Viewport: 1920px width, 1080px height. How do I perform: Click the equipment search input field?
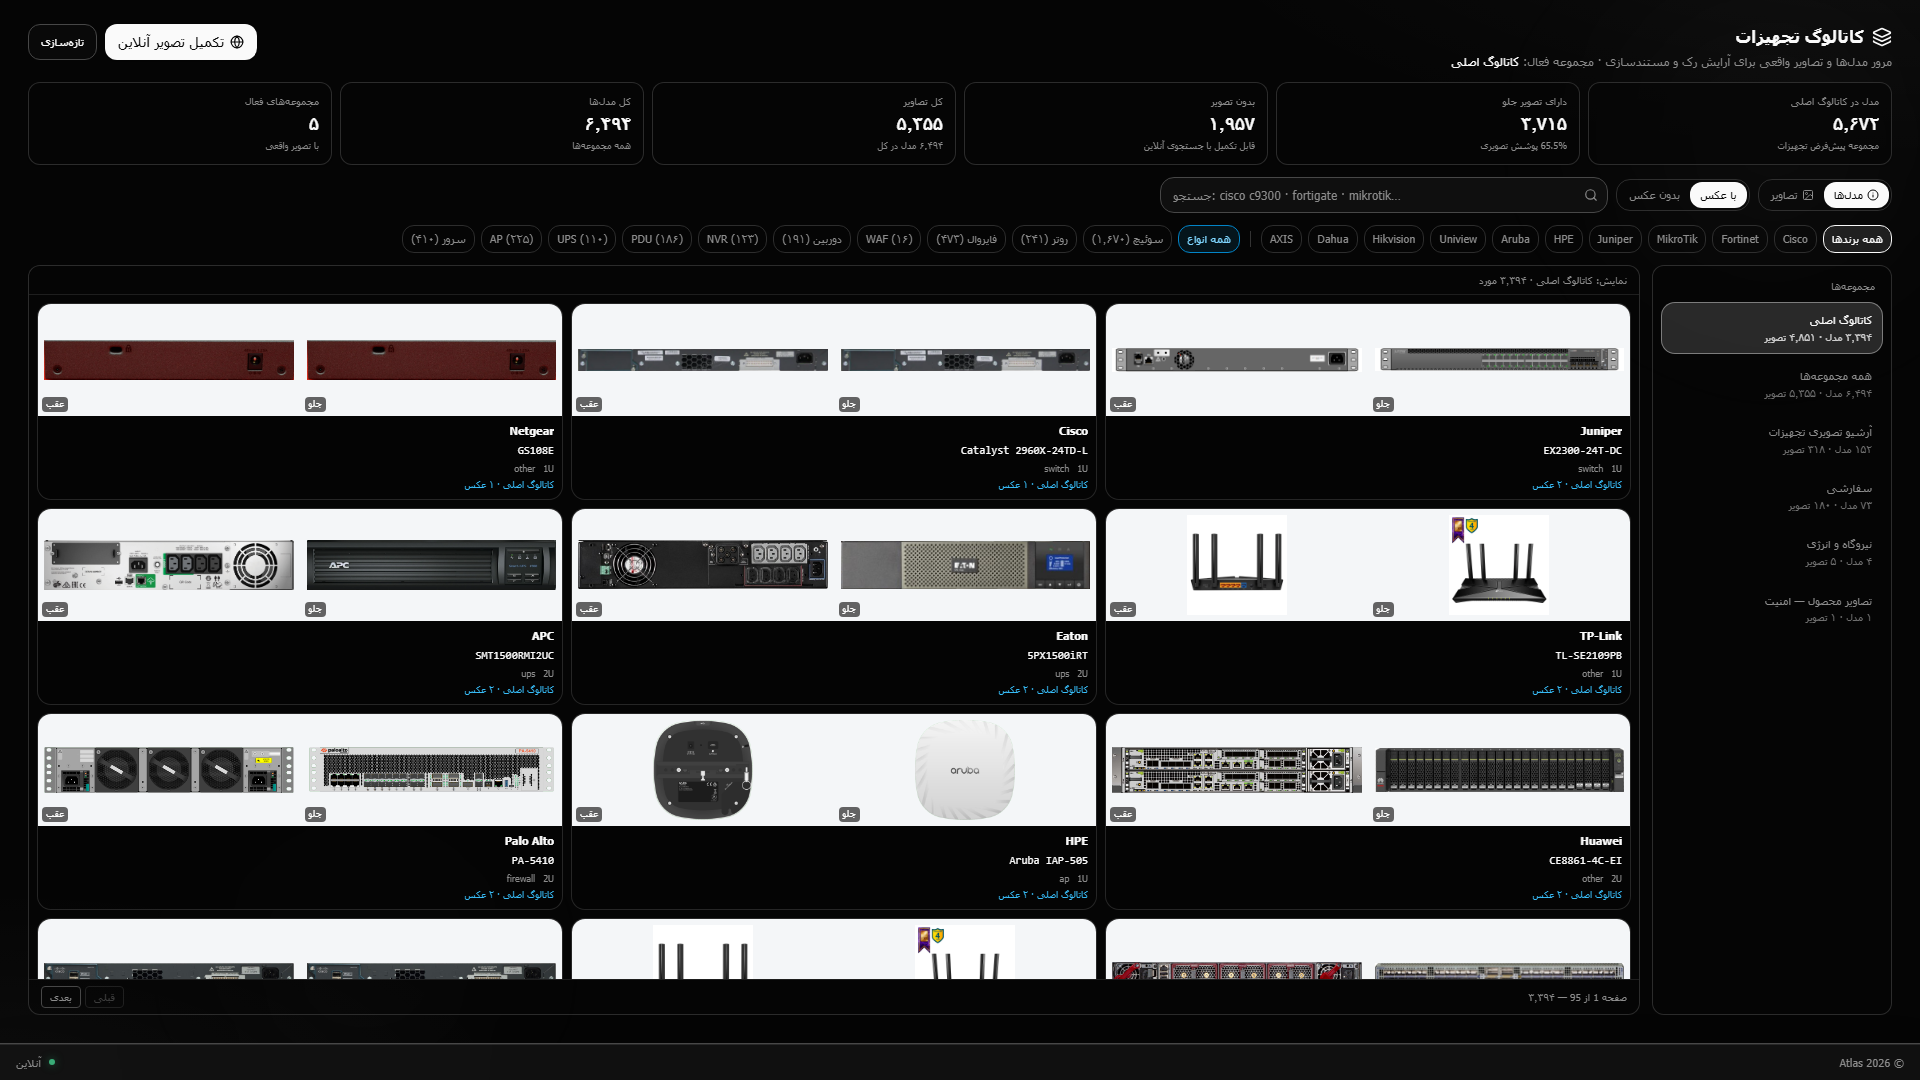coord(1383,195)
